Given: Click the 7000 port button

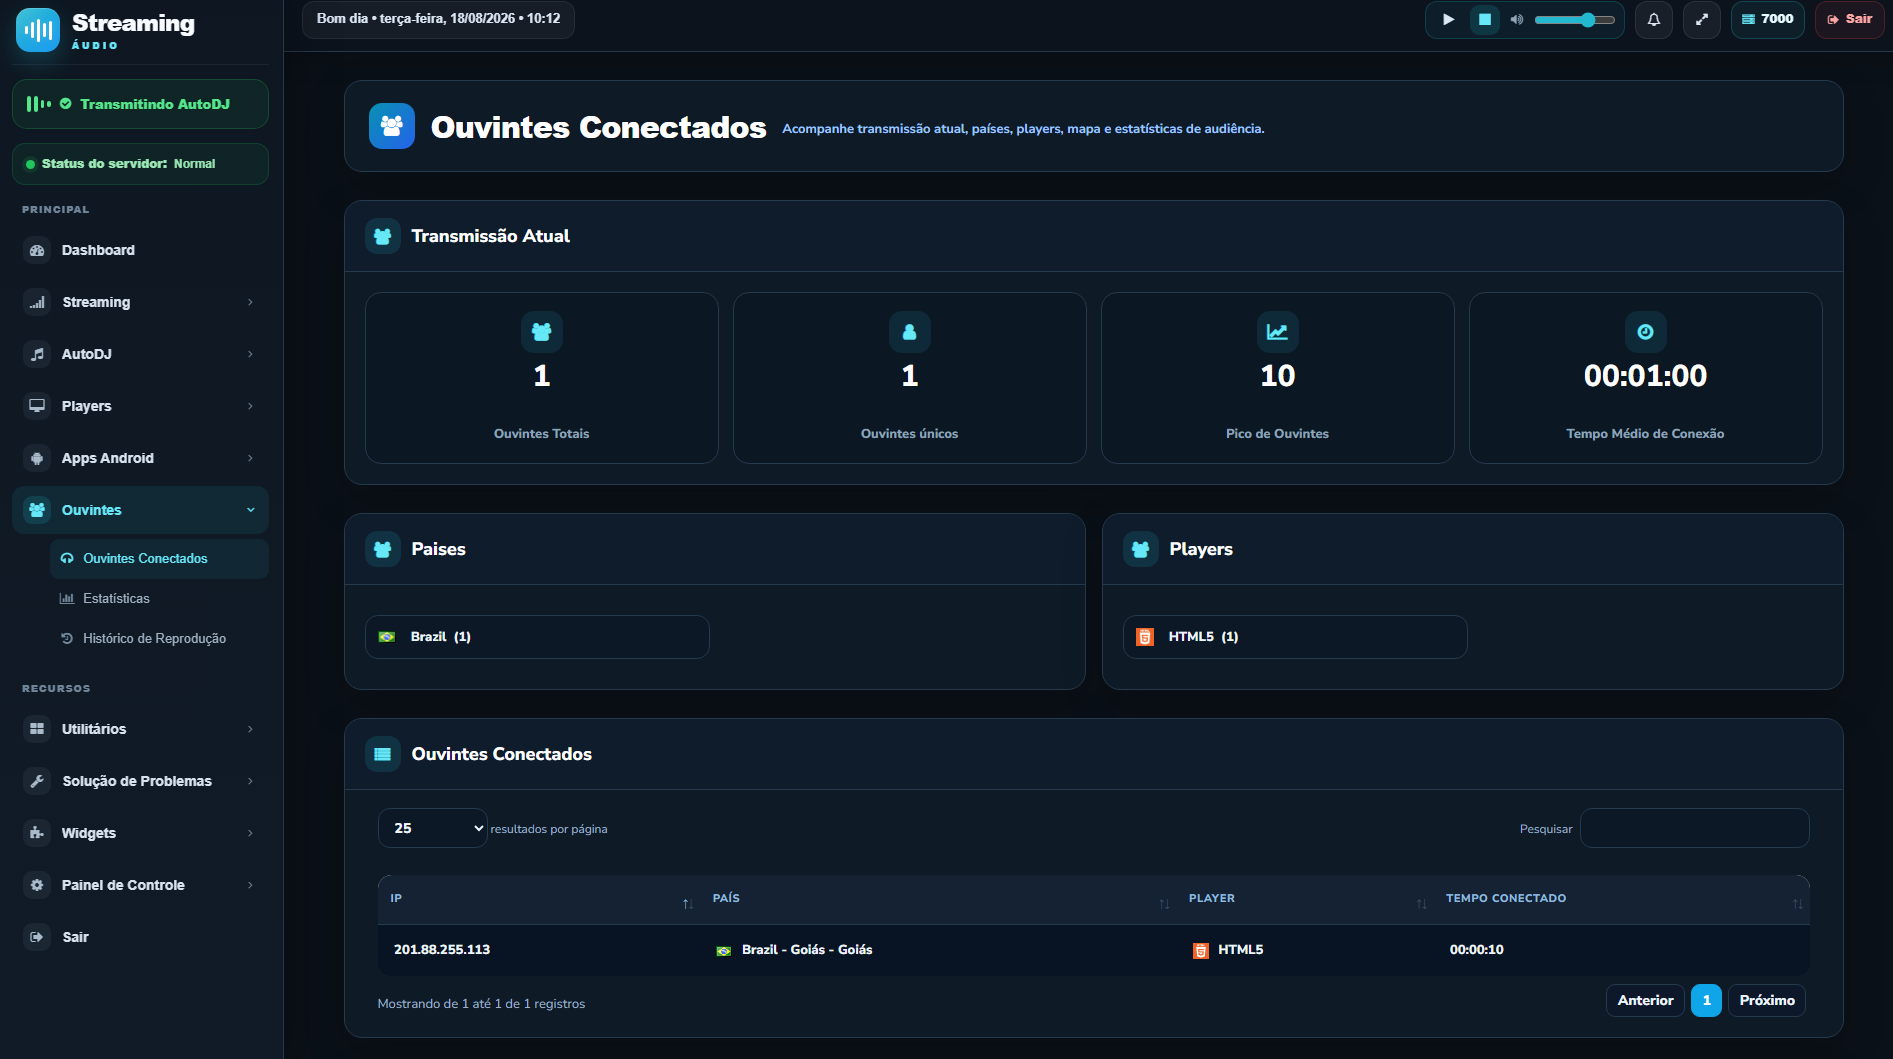Looking at the screenshot, I should click(x=1768, y=19).
